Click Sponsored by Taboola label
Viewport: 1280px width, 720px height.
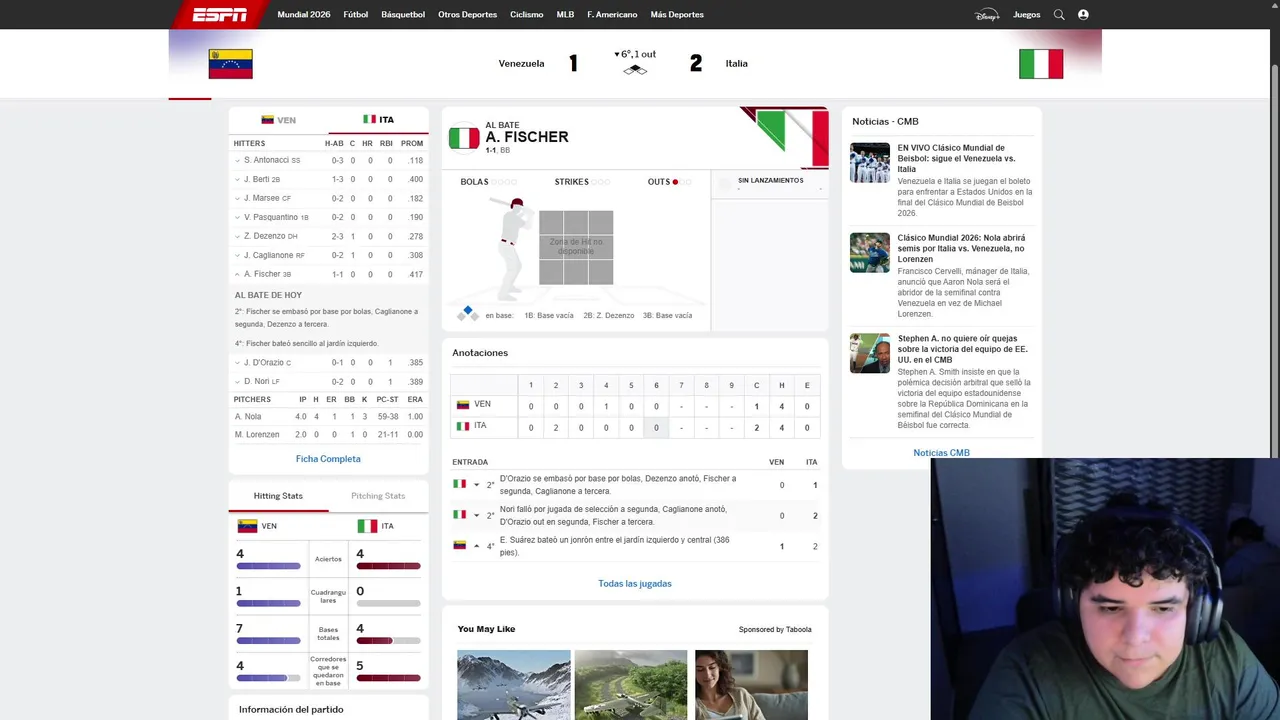click(x=775, y=630)
